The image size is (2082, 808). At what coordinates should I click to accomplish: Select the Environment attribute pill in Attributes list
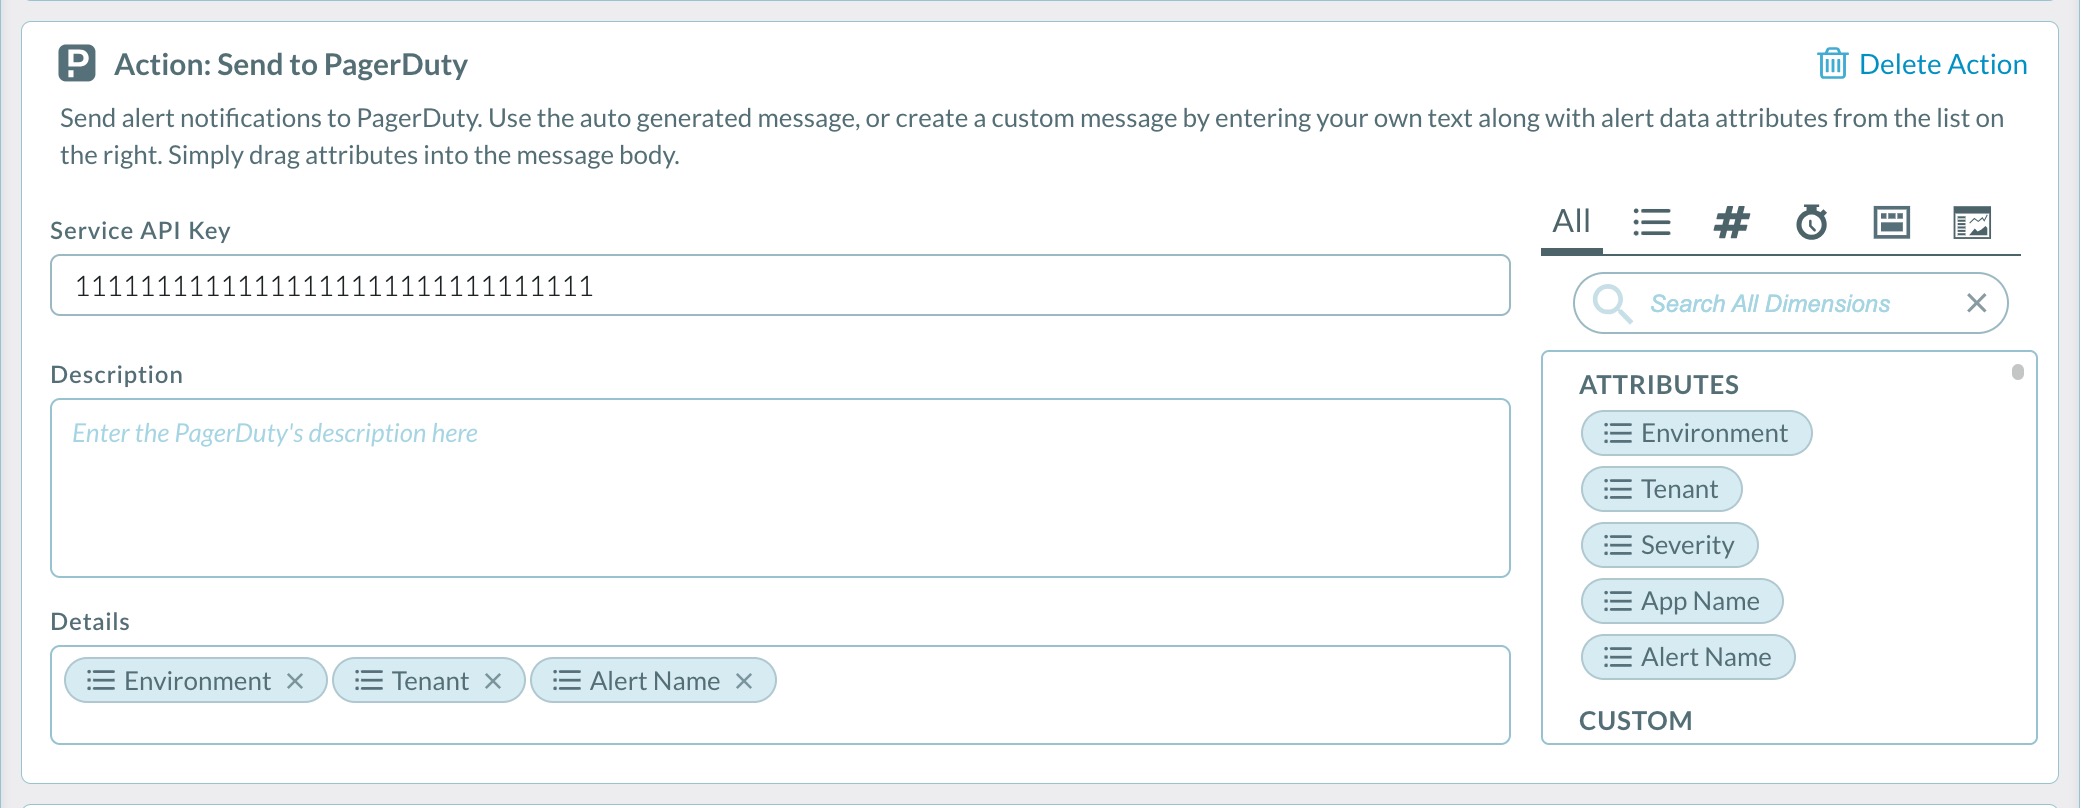coord(1696,433)
